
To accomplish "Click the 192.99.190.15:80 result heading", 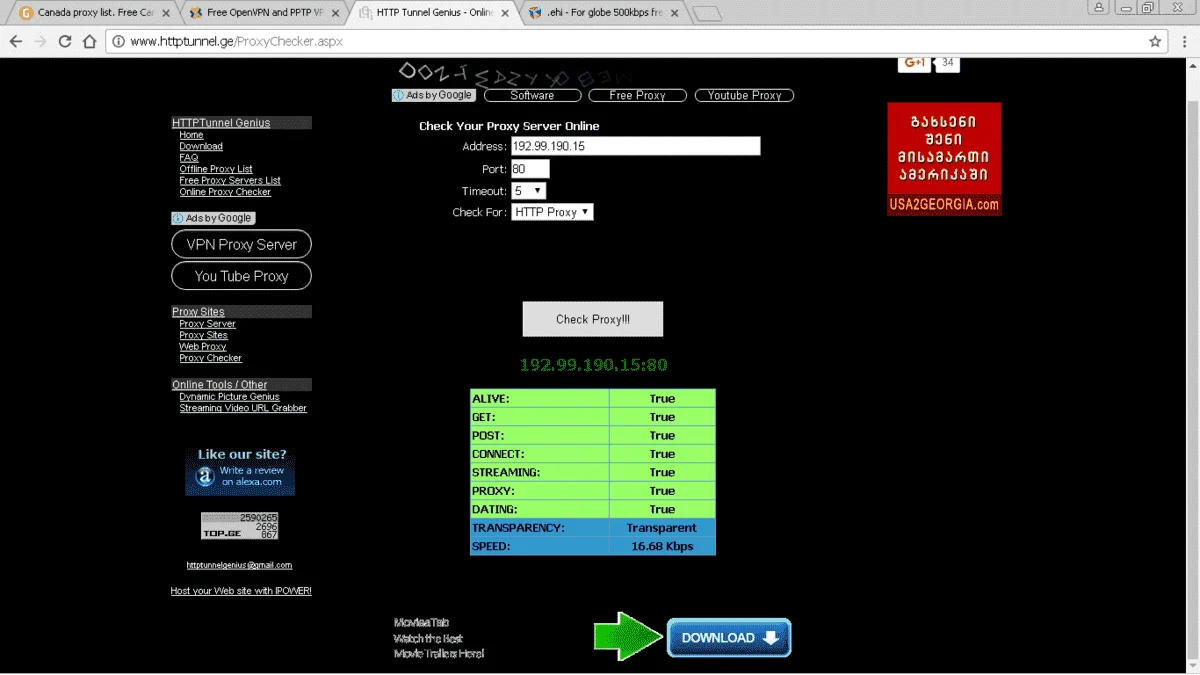I will coord(593,365).
